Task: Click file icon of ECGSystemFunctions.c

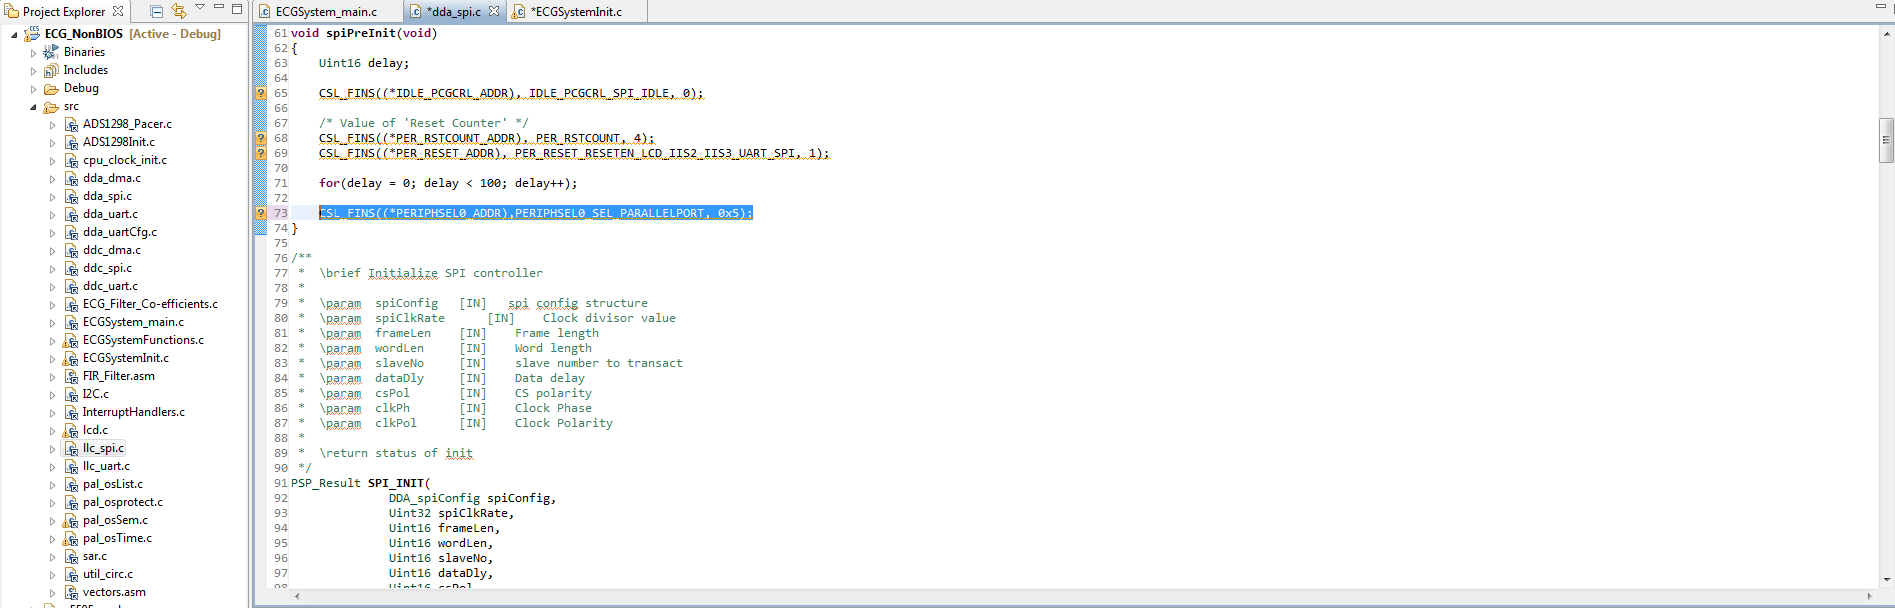Action: coord(71,340)
